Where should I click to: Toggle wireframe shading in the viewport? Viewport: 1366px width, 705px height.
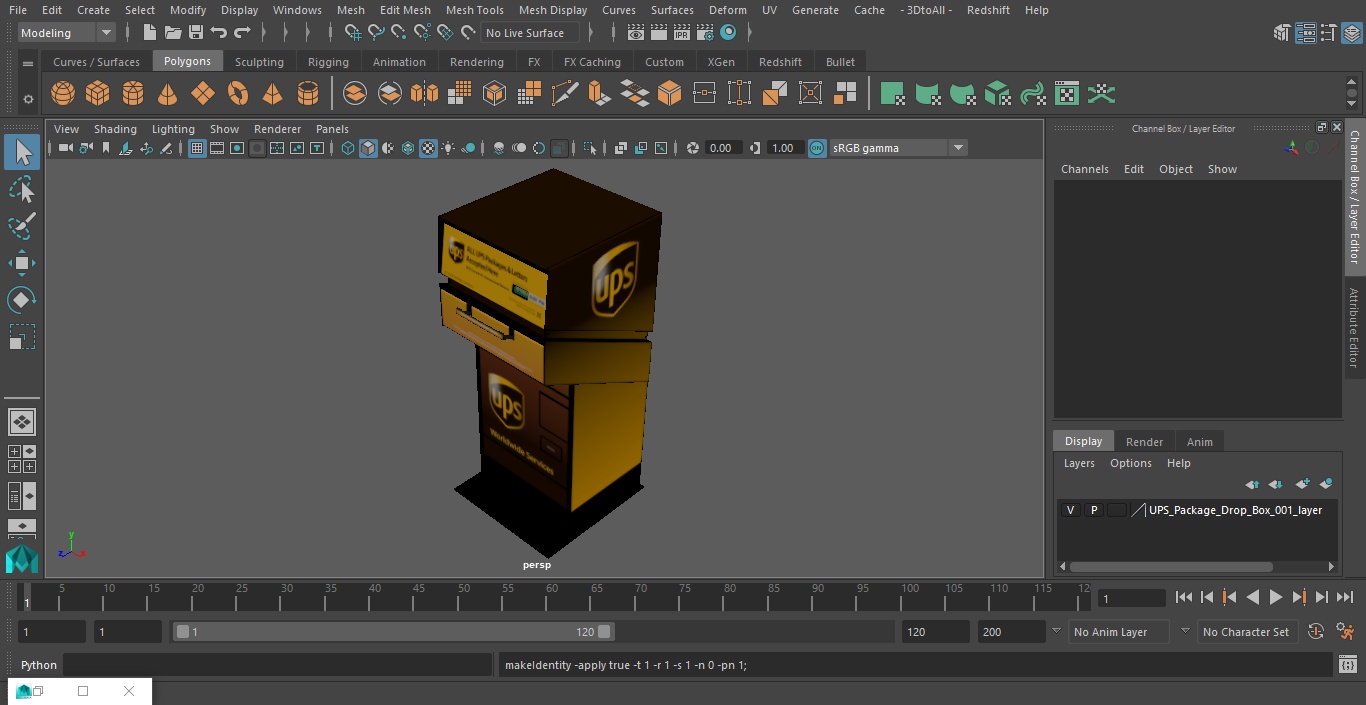pyautogui.click(x=348, y=148)
